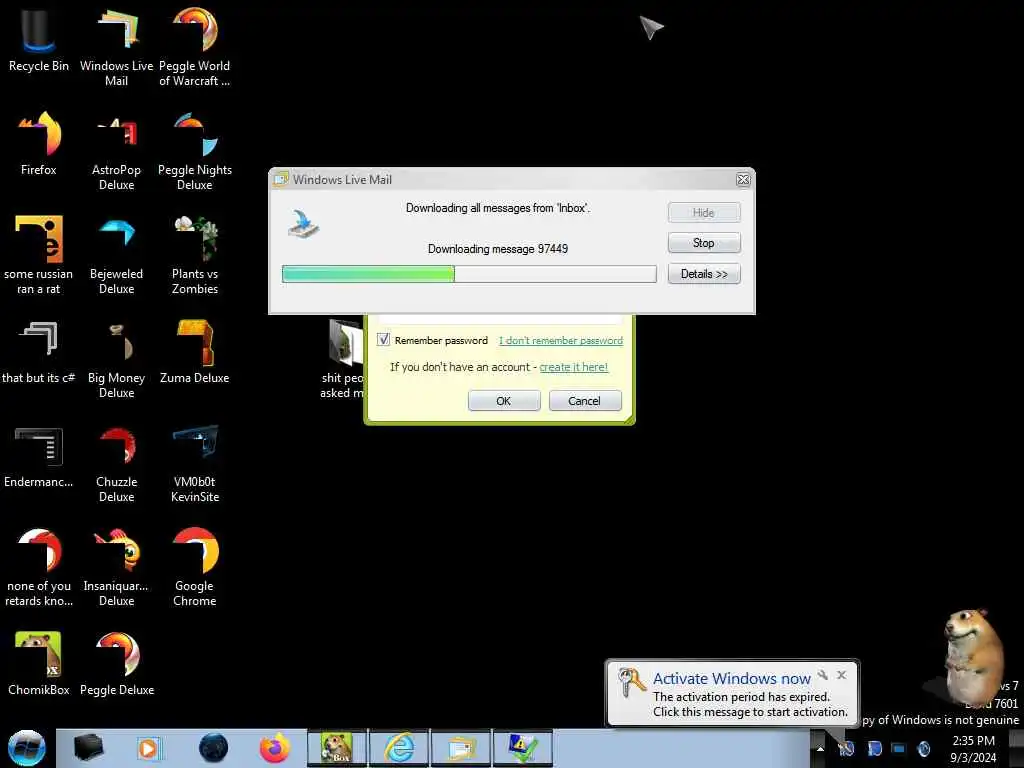Select the VM0b0t KevinSite desktop icon
The height and width of the screenshot is (768, 1024).
click(195, 462)
